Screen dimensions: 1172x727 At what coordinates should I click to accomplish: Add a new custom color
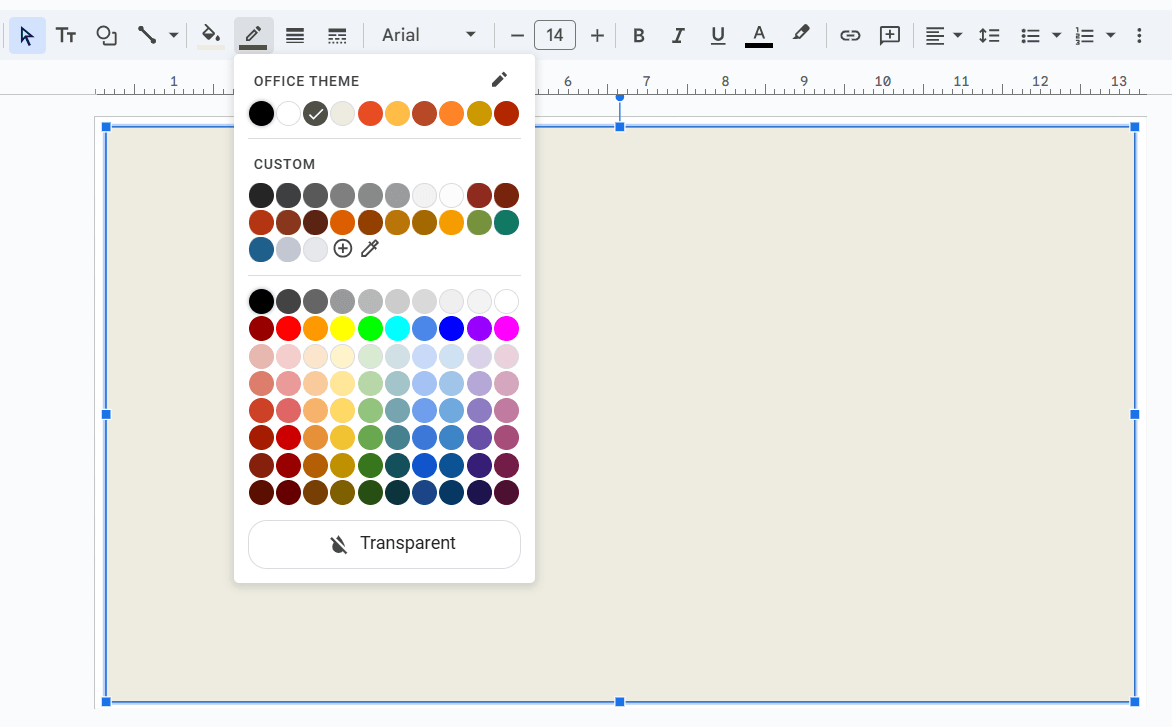pyautogui.click(x=343, y=248)
